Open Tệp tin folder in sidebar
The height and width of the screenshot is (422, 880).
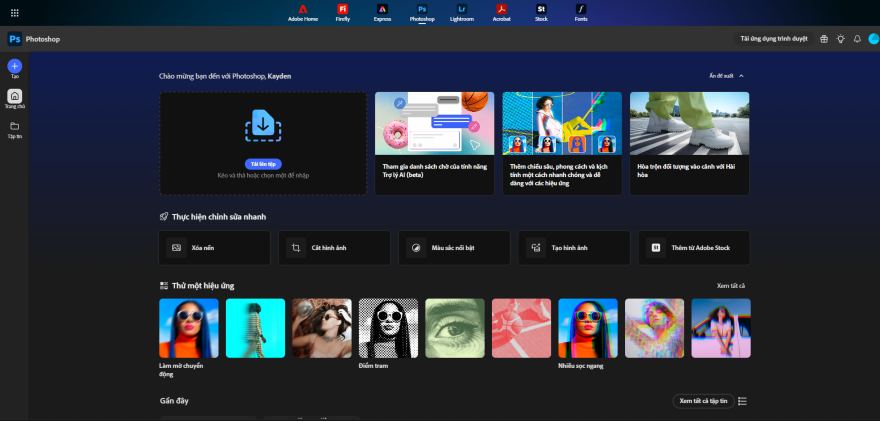tap(15, 130)
